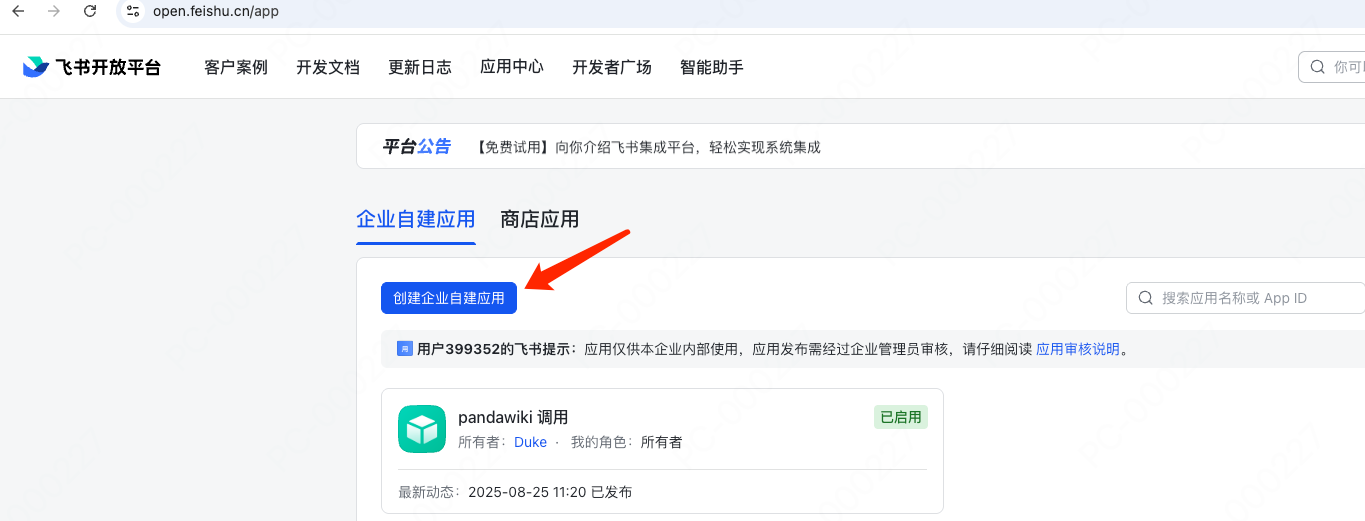Click the owner name Duke link
Image resolution: width=1365 pixels, height=521 pixels.
tap(530, 442)
